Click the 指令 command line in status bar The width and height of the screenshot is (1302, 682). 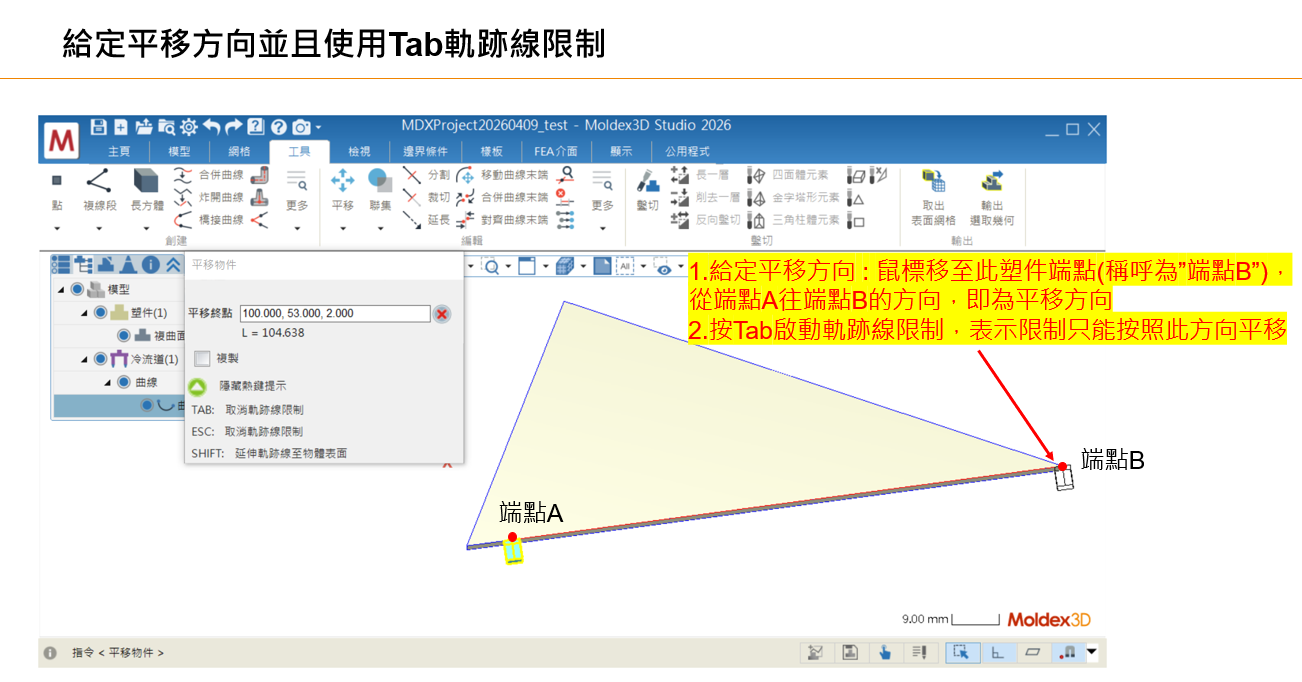pos(118,652)
